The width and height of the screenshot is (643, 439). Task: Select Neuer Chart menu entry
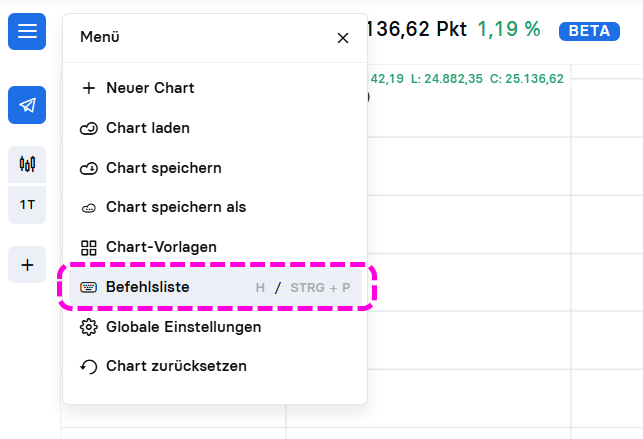coord(150,88)
